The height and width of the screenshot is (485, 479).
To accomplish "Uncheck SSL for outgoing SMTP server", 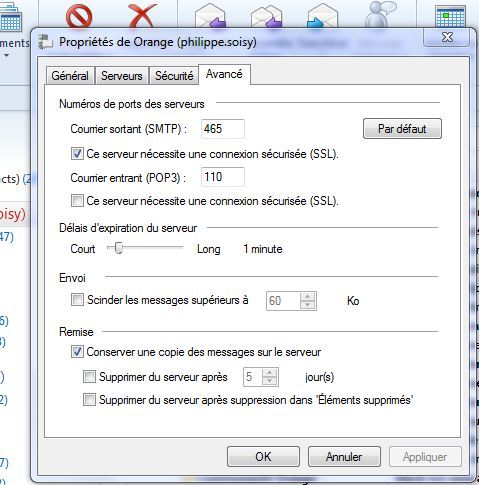I will pos(77,154).
